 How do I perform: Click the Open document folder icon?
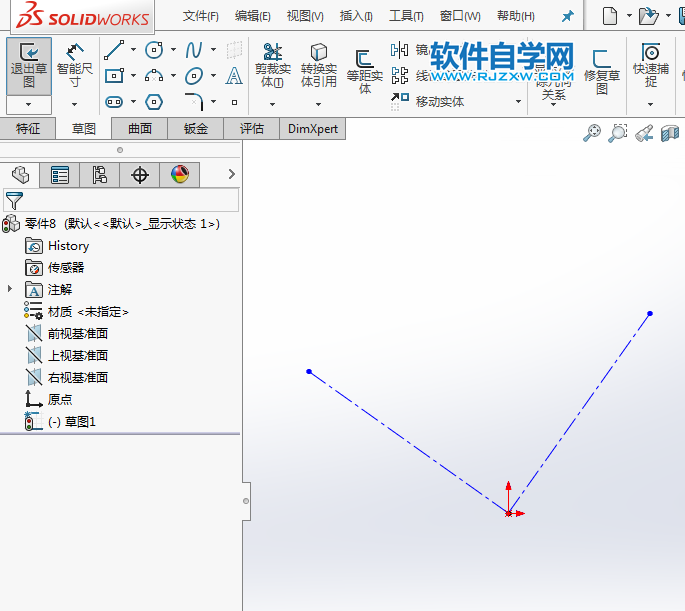pos(648,16)
